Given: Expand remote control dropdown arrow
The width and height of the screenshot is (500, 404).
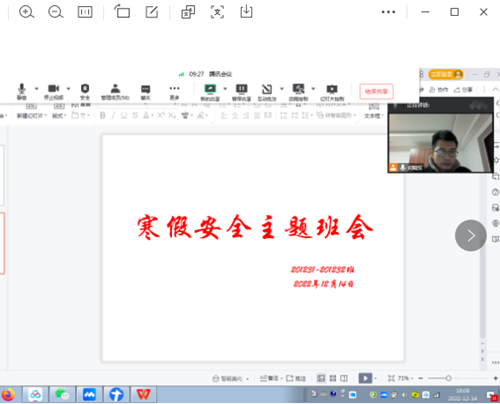Looking at the screenshot, I should point(313,89).
